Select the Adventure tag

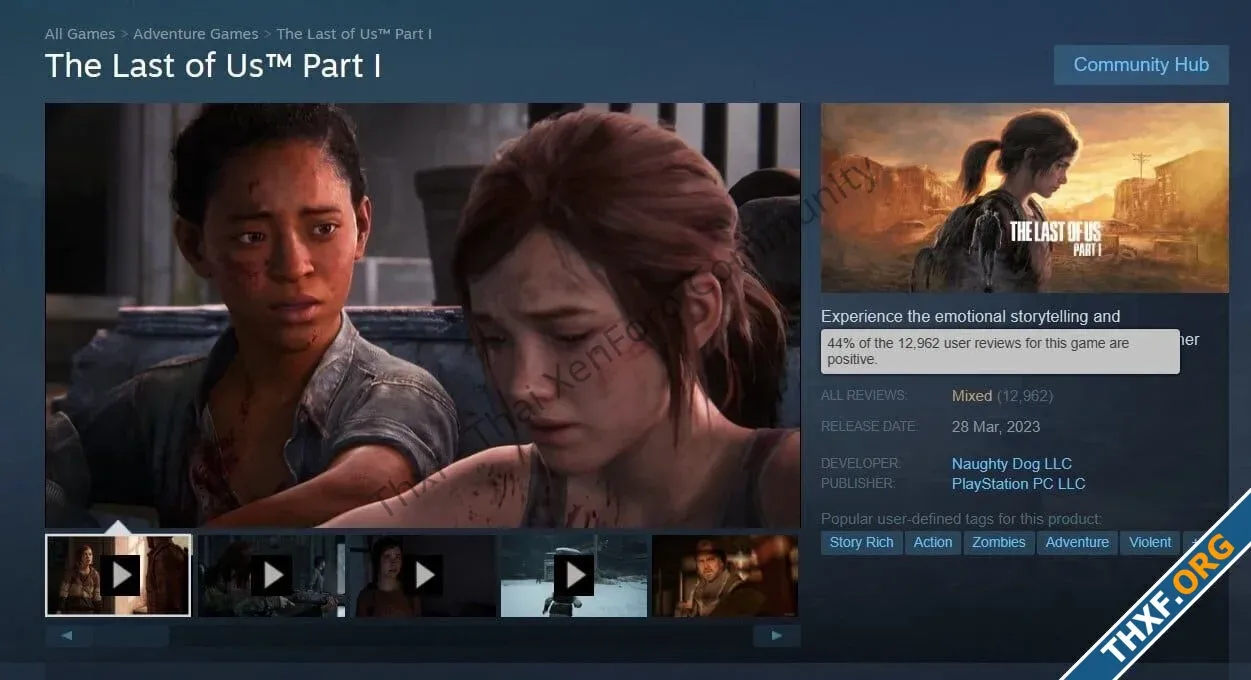coord(1077,542)
